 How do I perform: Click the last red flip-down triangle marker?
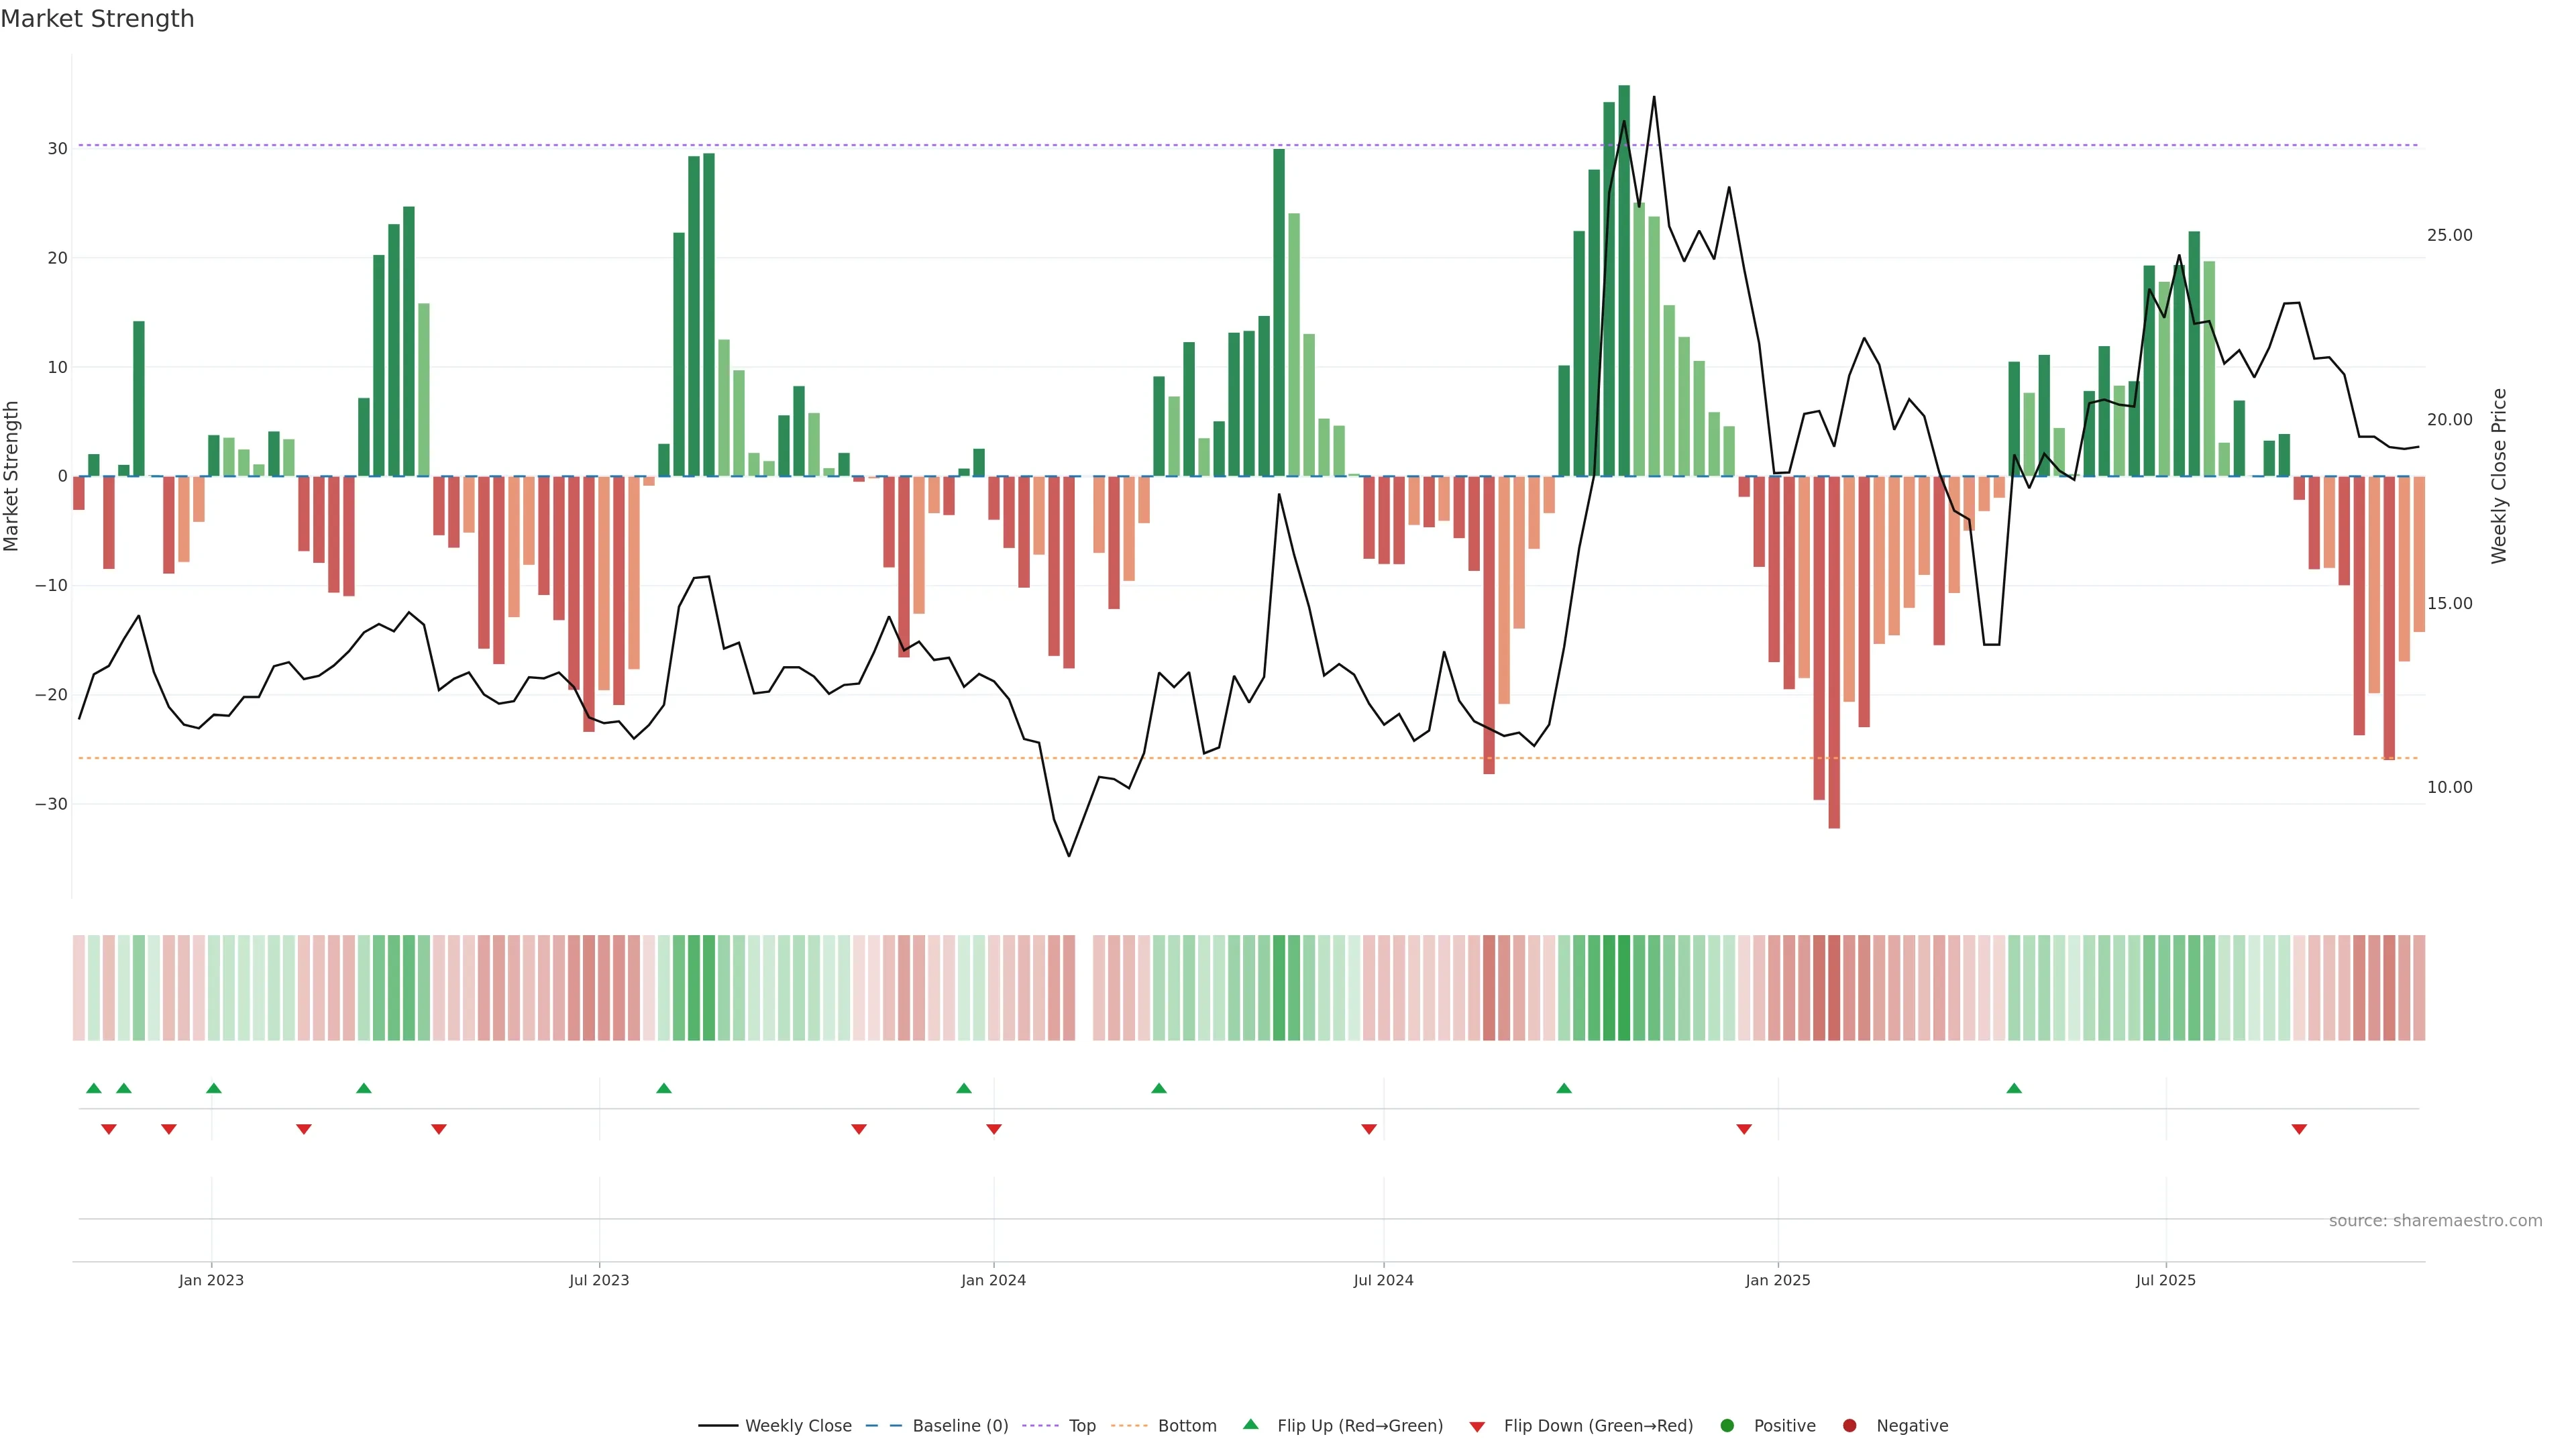coord(2299,1129)
